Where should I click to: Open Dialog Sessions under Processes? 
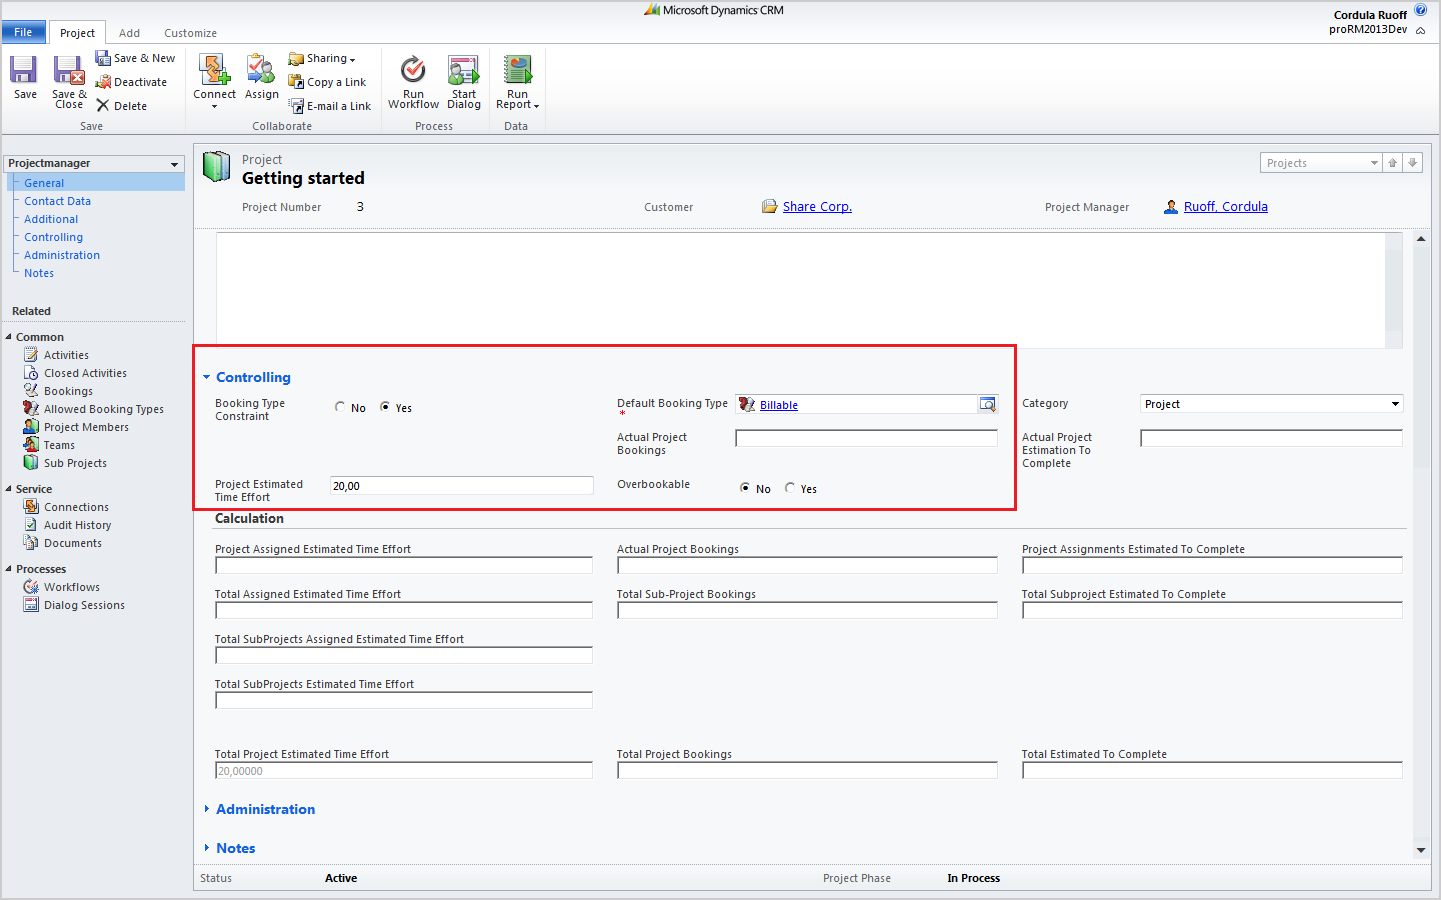(84, 605)
